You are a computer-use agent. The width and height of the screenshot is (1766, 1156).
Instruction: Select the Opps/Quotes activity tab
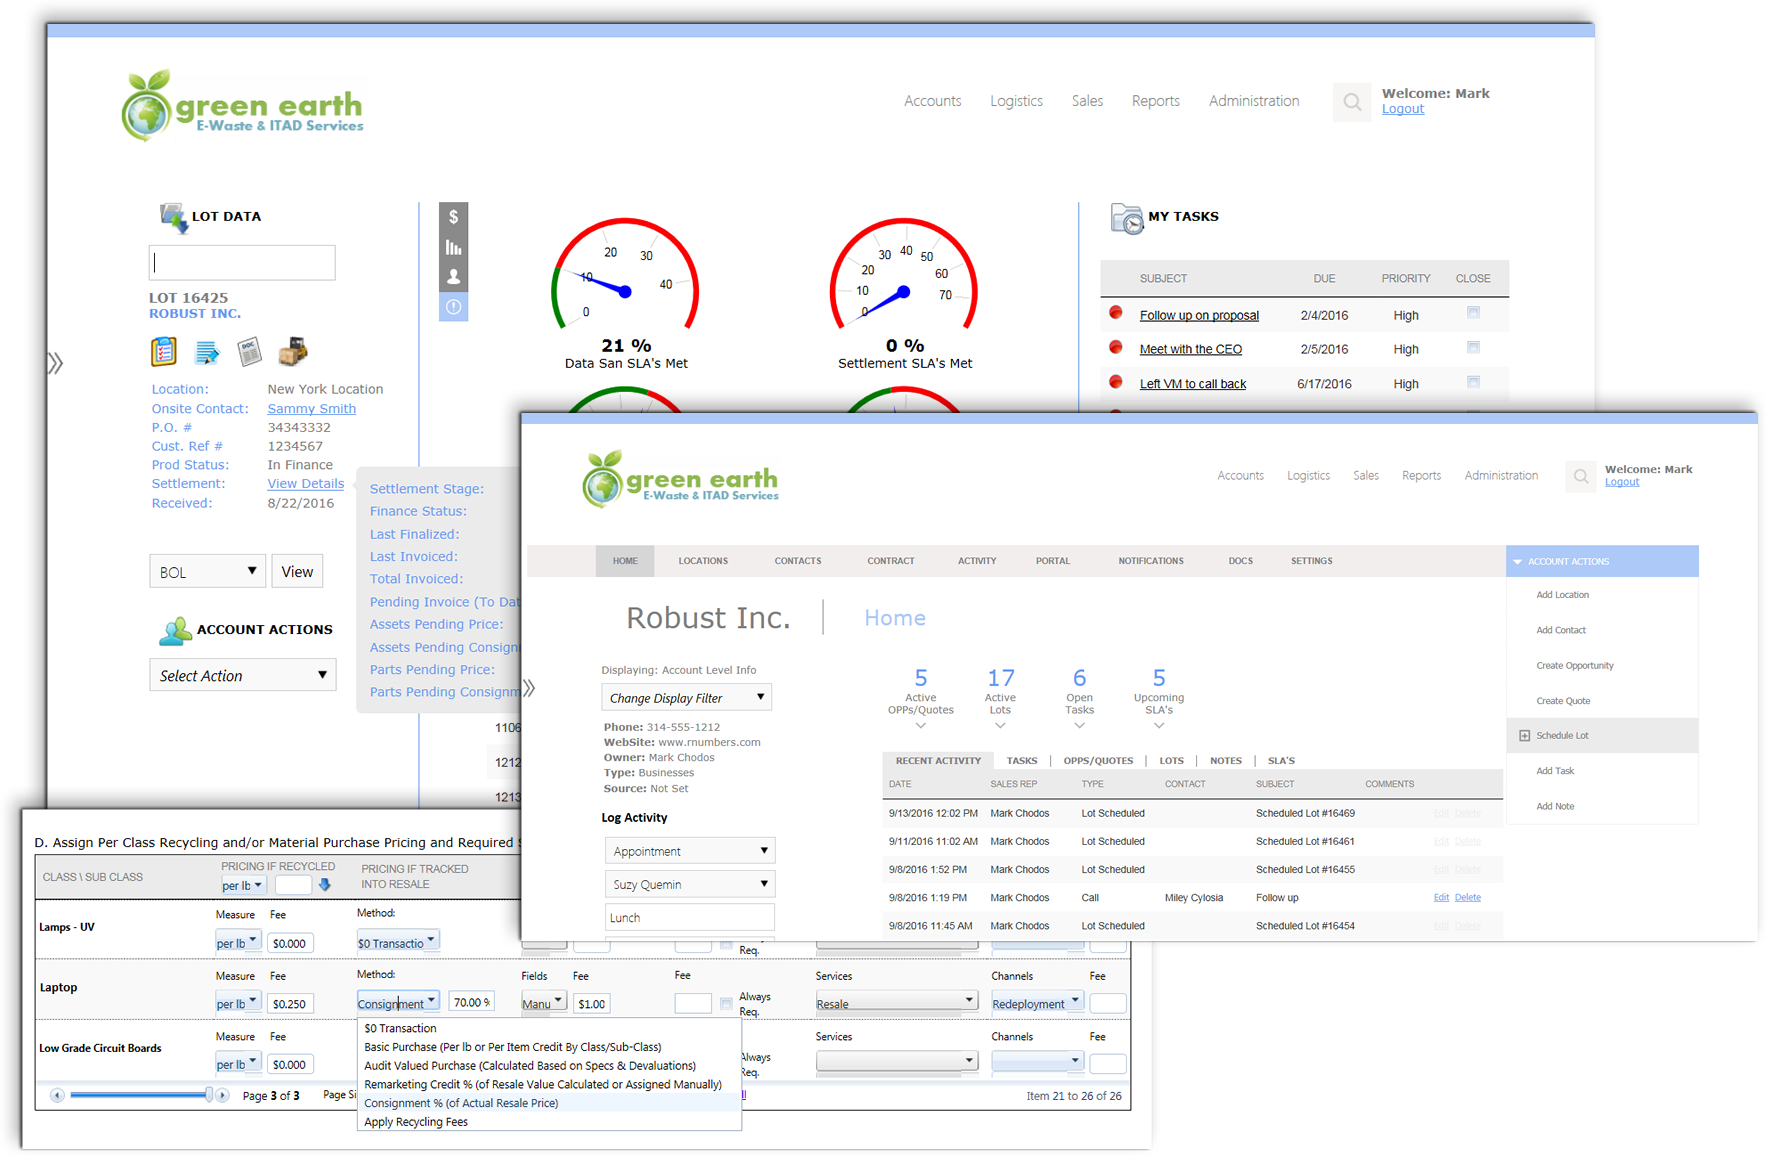pyautogui.click(x=1098, y=761)
